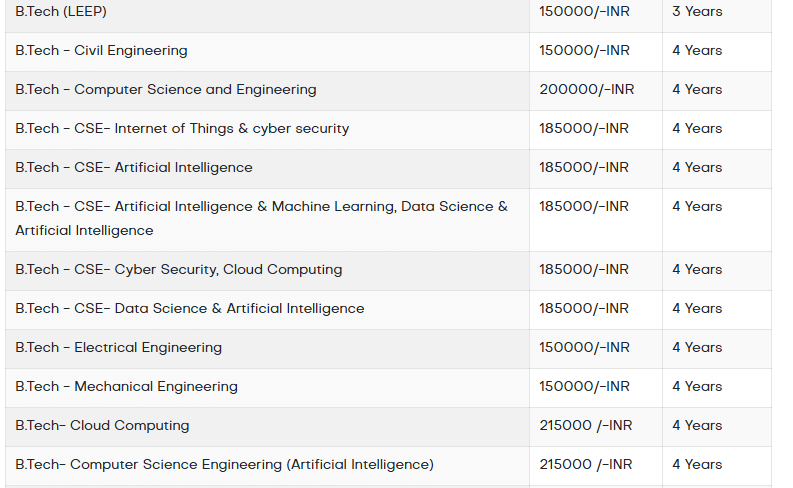This screenshot has width=793, height=488.
Task: Click the fee for B.Tech (LEEP)
Action: click(x=584, y=12)
